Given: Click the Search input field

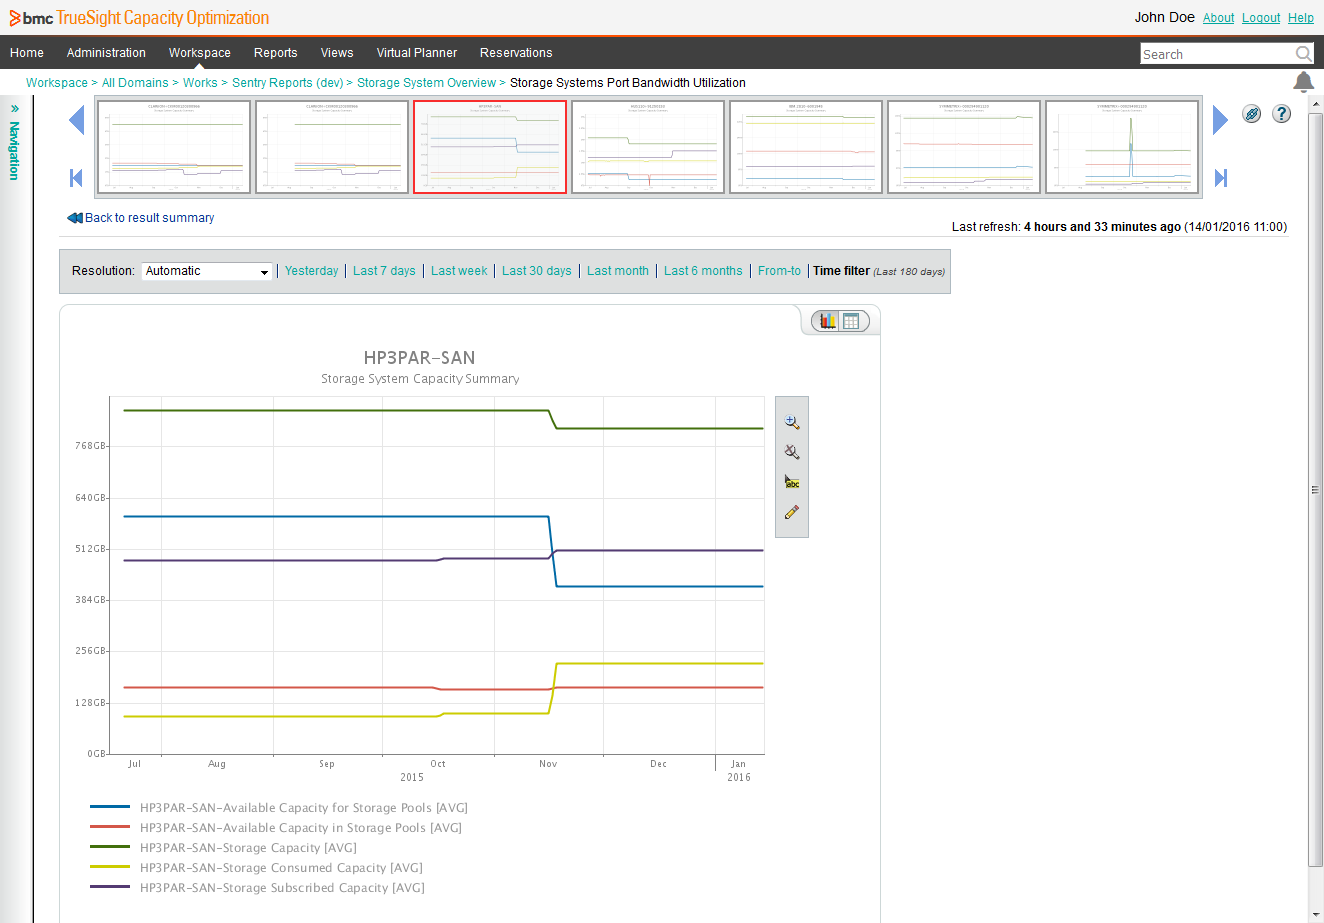Looking at the screenshot, I should click(1217, 54).
